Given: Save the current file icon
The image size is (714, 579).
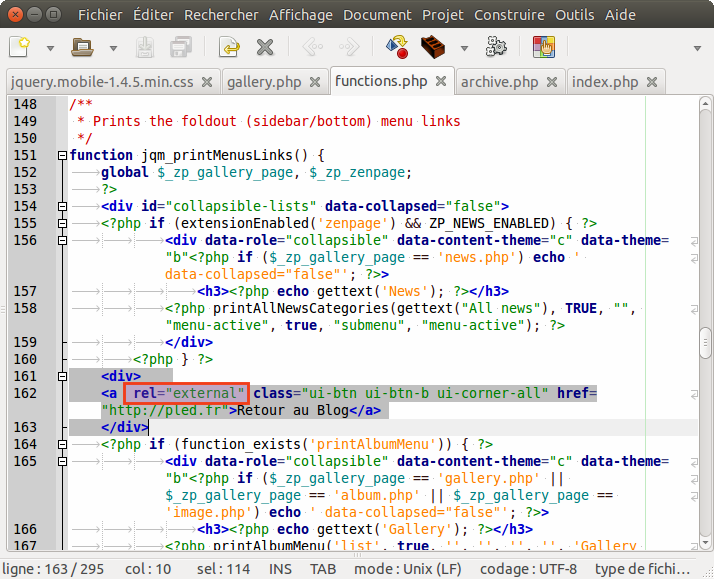Looking at the screenshot, I should pyautogui.click(x=145, y=47).
